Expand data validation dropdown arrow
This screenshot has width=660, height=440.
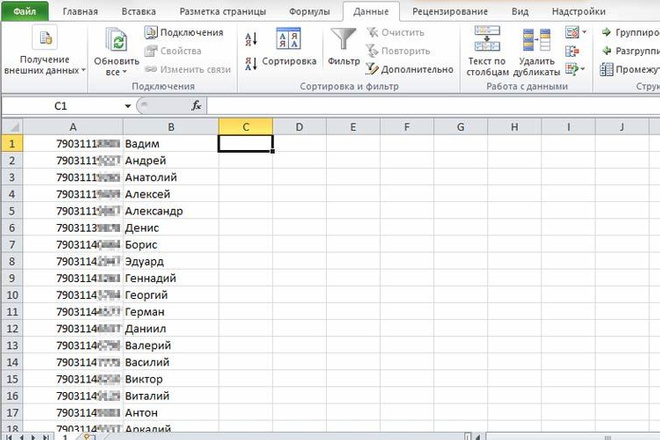pyautogui.click(x=584, y=32)
